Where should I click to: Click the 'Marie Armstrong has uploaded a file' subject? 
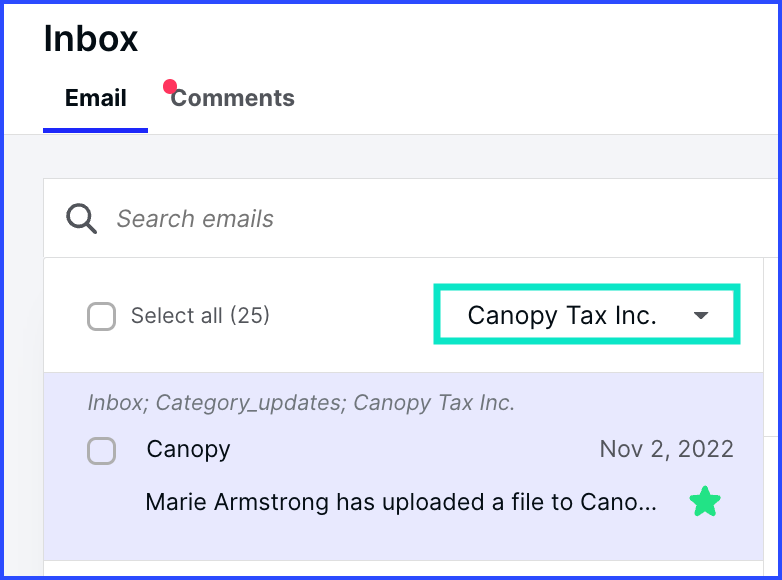coord(401,502)
